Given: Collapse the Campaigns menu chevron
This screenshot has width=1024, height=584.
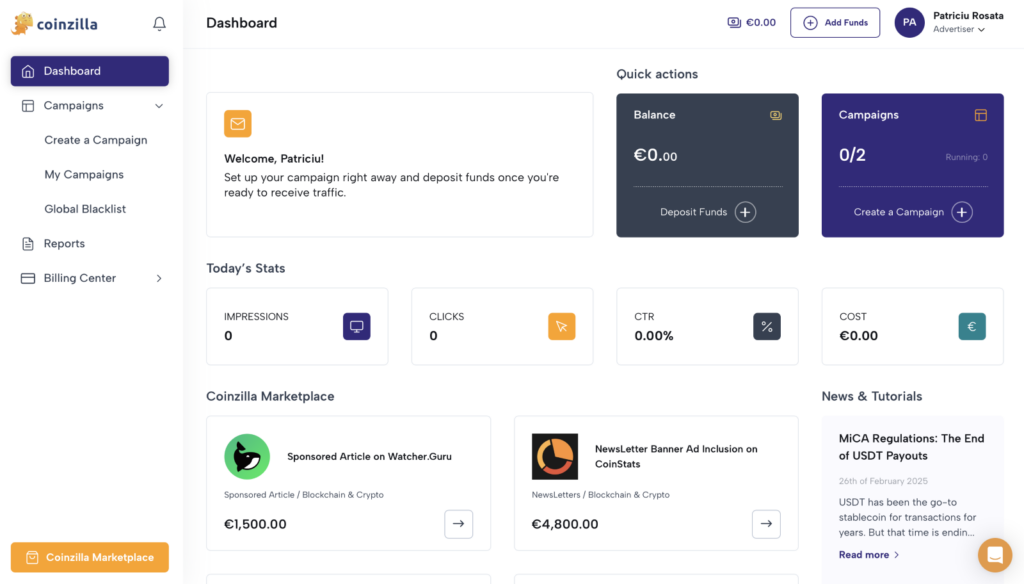Looking at the screenshot, I should (159, 106).
